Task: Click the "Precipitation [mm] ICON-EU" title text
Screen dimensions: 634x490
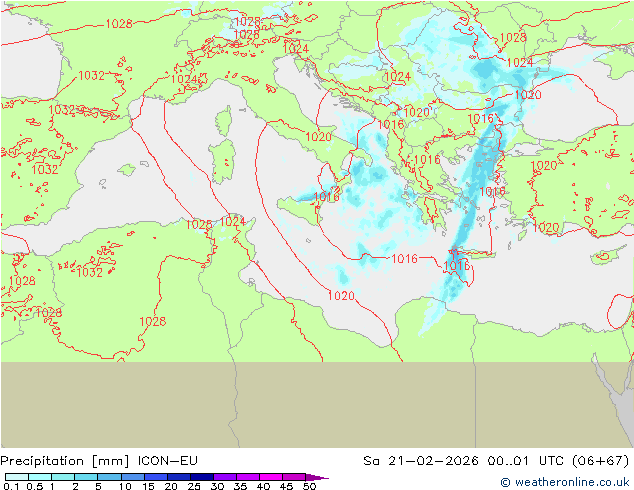Action: tap(99, 461)
